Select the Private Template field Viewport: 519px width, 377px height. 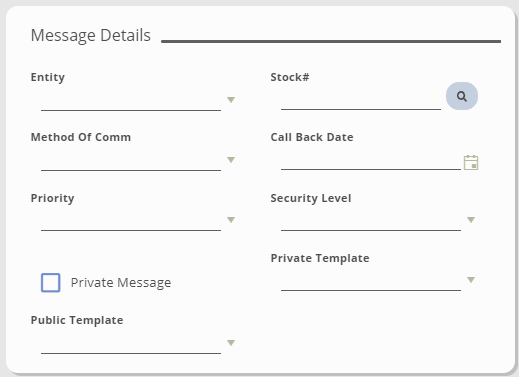(371, 280)
